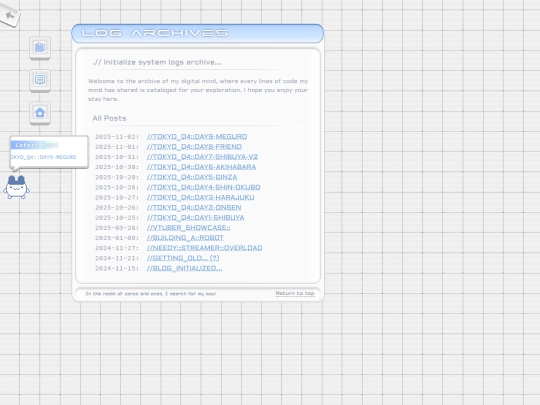Open post TOKYO_Q4::DAY3-HARAJUKU
The image size is (540, 405).
click(200, 198)
